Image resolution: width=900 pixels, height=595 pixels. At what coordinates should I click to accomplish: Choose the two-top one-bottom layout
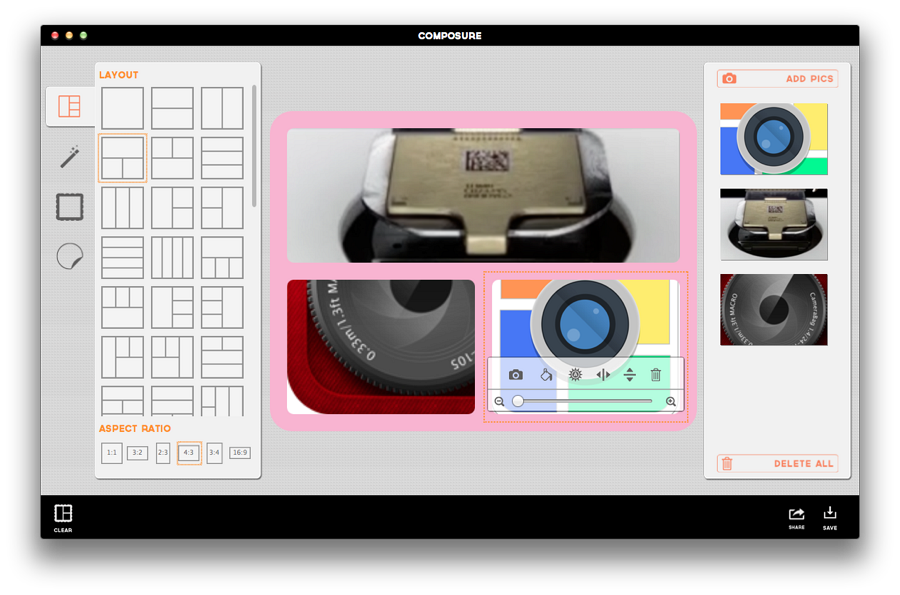(172, 158)
